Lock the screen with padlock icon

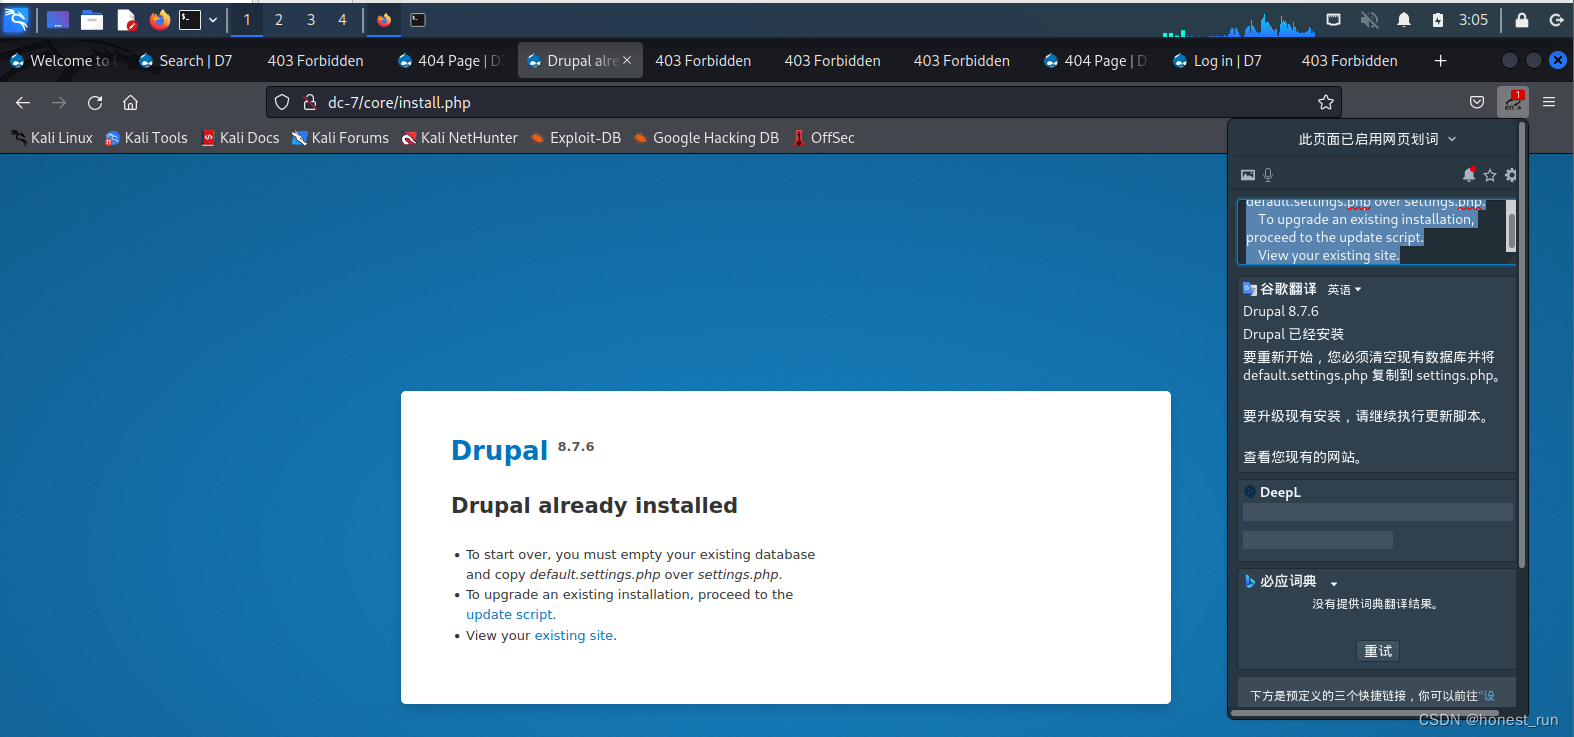coord(1522,19)
